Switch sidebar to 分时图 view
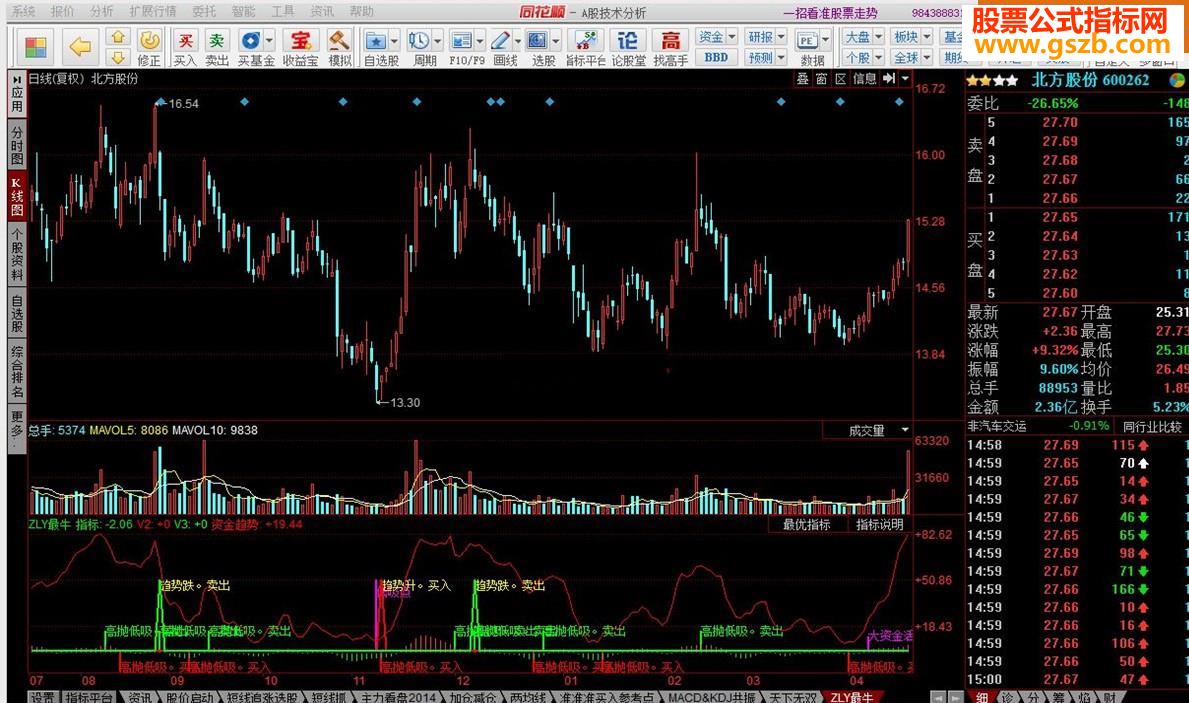 [17, 145]
